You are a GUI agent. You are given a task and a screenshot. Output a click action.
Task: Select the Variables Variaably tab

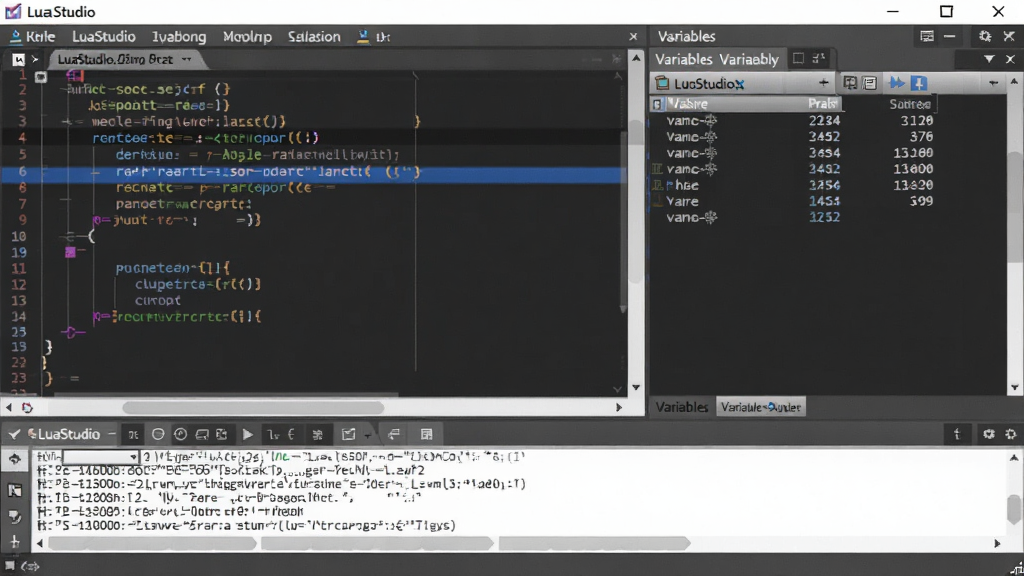716,59
